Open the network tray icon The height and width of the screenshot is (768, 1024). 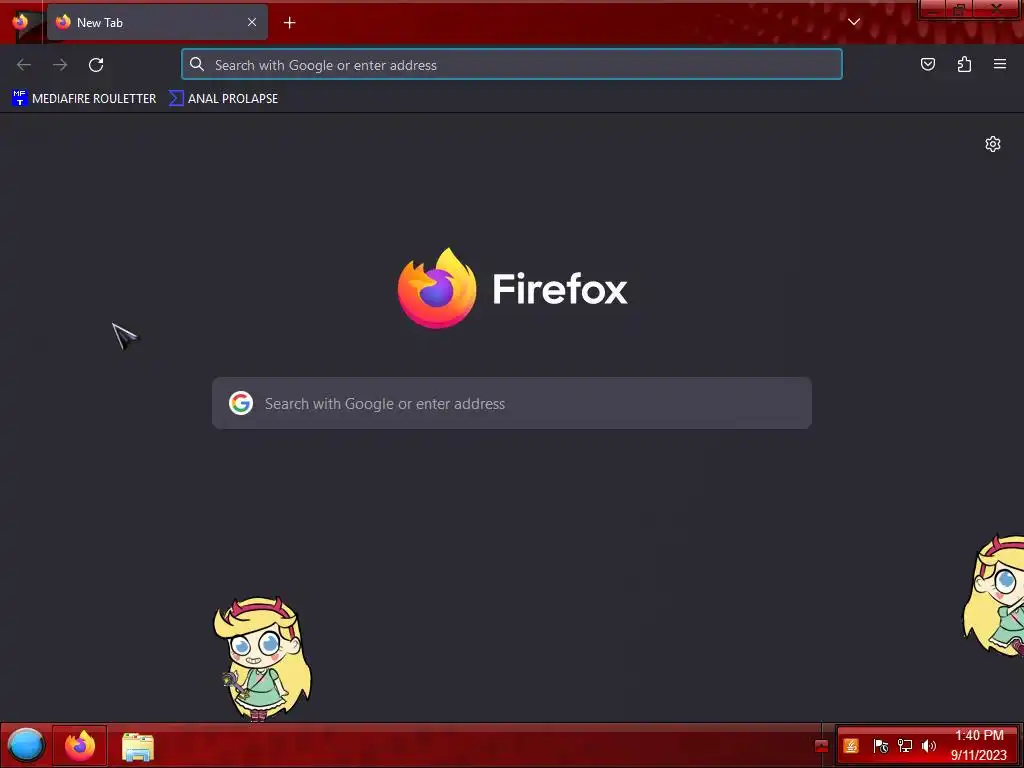(904, 746)
